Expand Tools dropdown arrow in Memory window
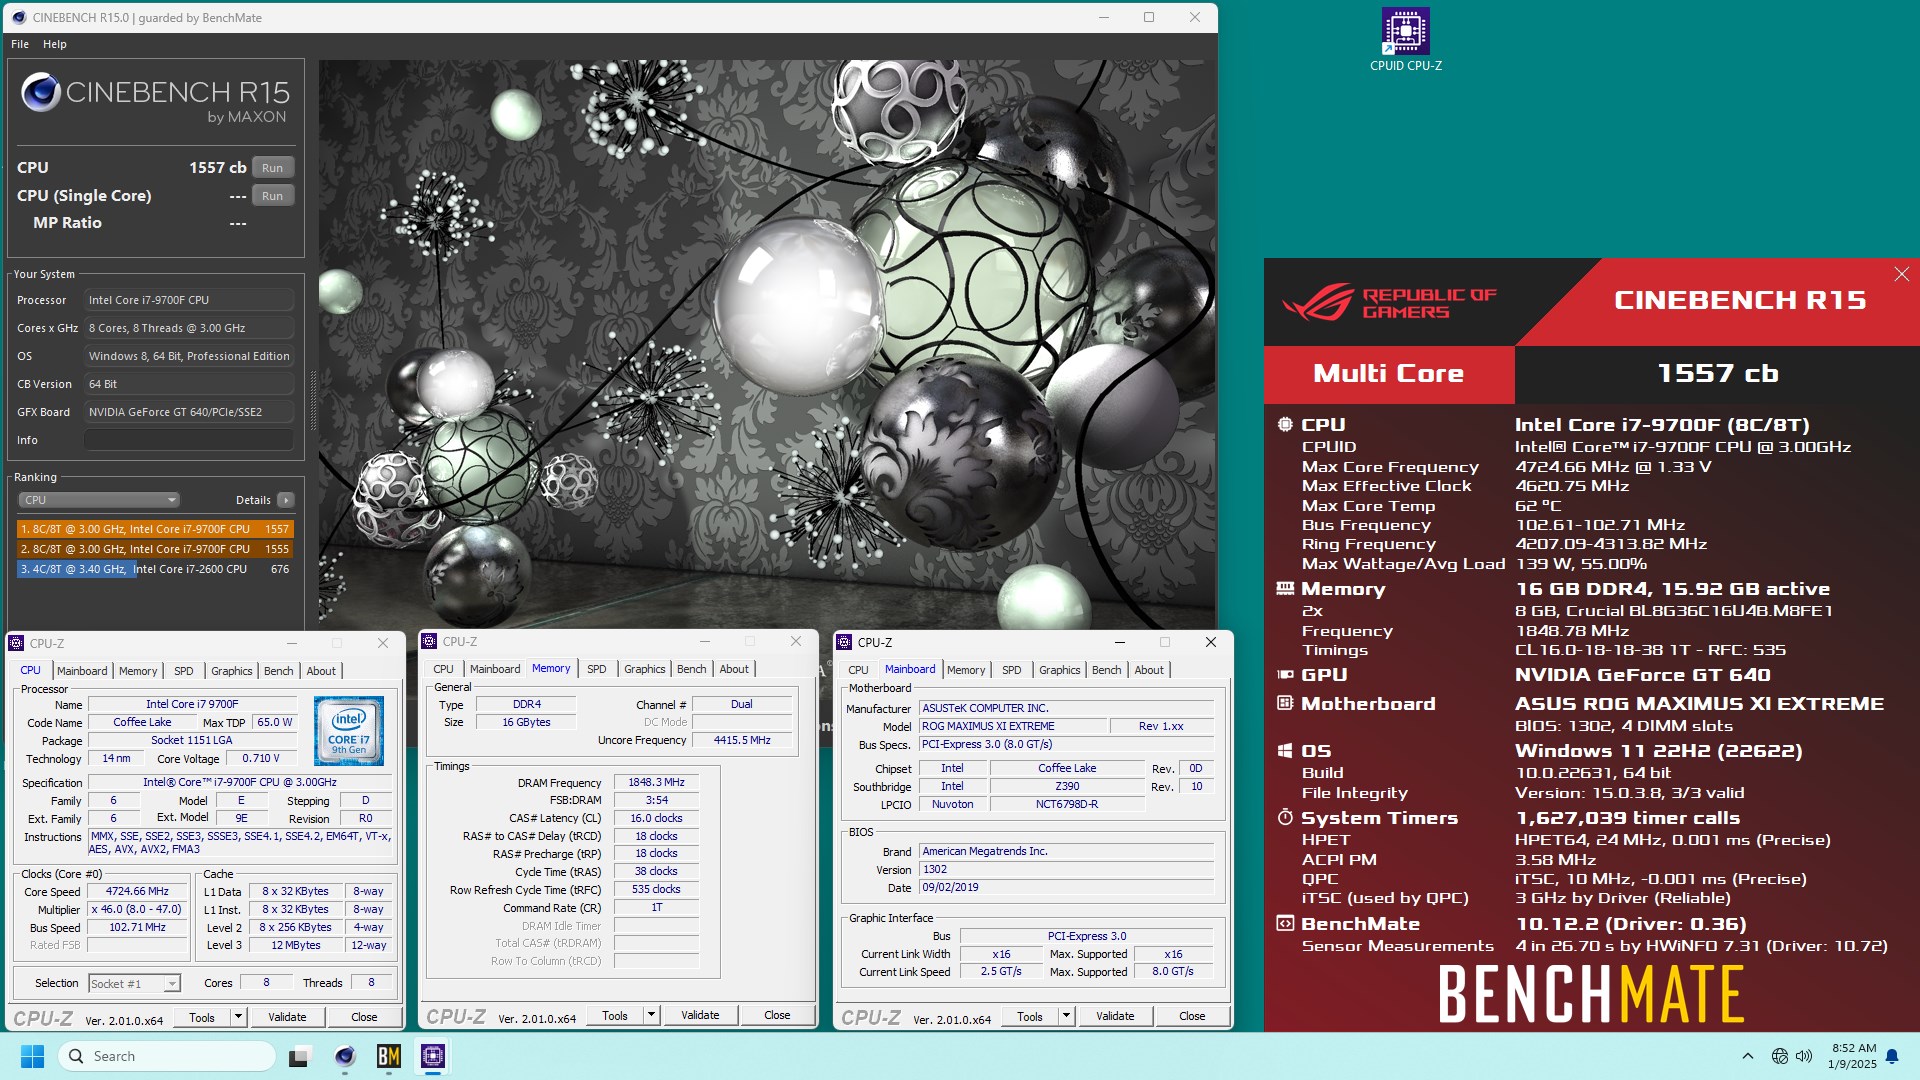This screenshot has height=1080, width=1920. click(x=651, y=1015)
